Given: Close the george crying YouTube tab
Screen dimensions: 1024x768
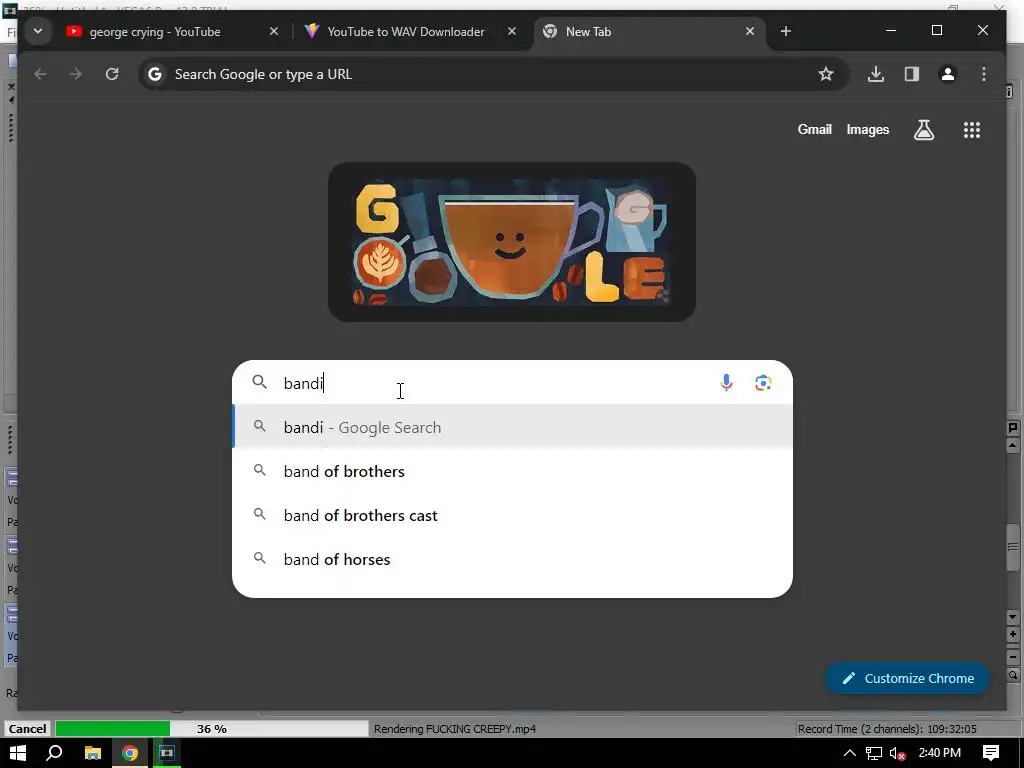Looking at the screenshot, I should [x=274, y=31].
